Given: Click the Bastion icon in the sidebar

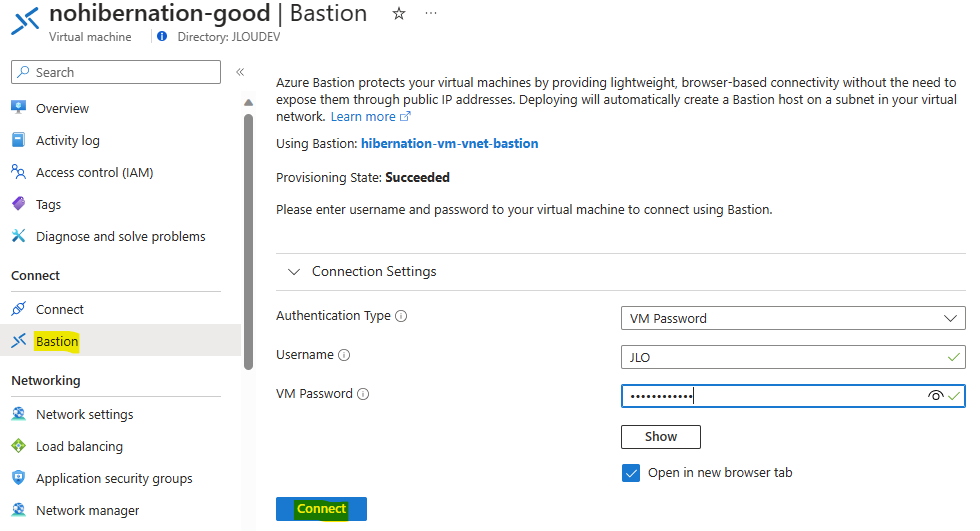Looking at the screenshot, I should click(19, 340).
